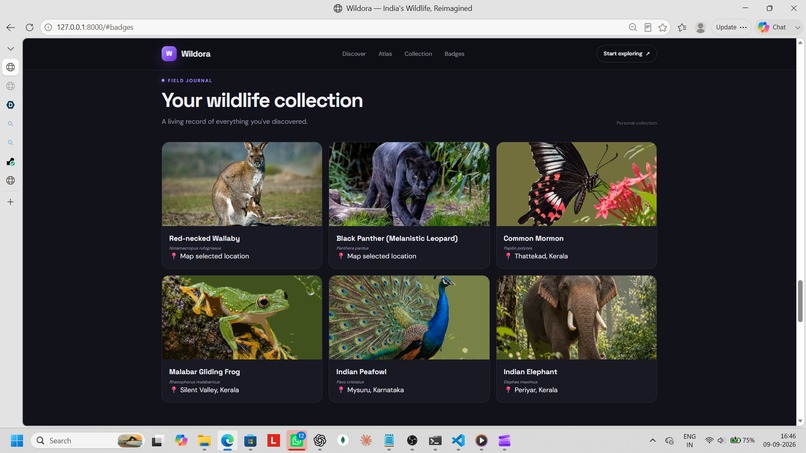Image resolution: width=806 pixels, height=453 pixels.
Task: Open the Indian Elephant photo
Action: point(576,317)
